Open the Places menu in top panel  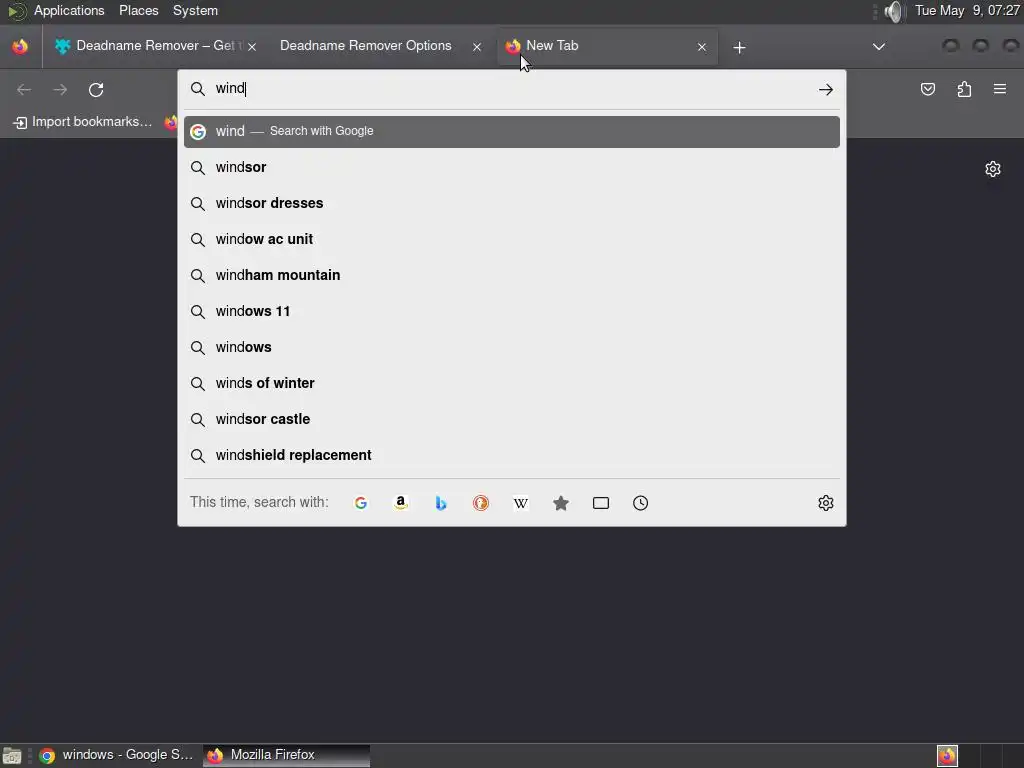point(138,10)
